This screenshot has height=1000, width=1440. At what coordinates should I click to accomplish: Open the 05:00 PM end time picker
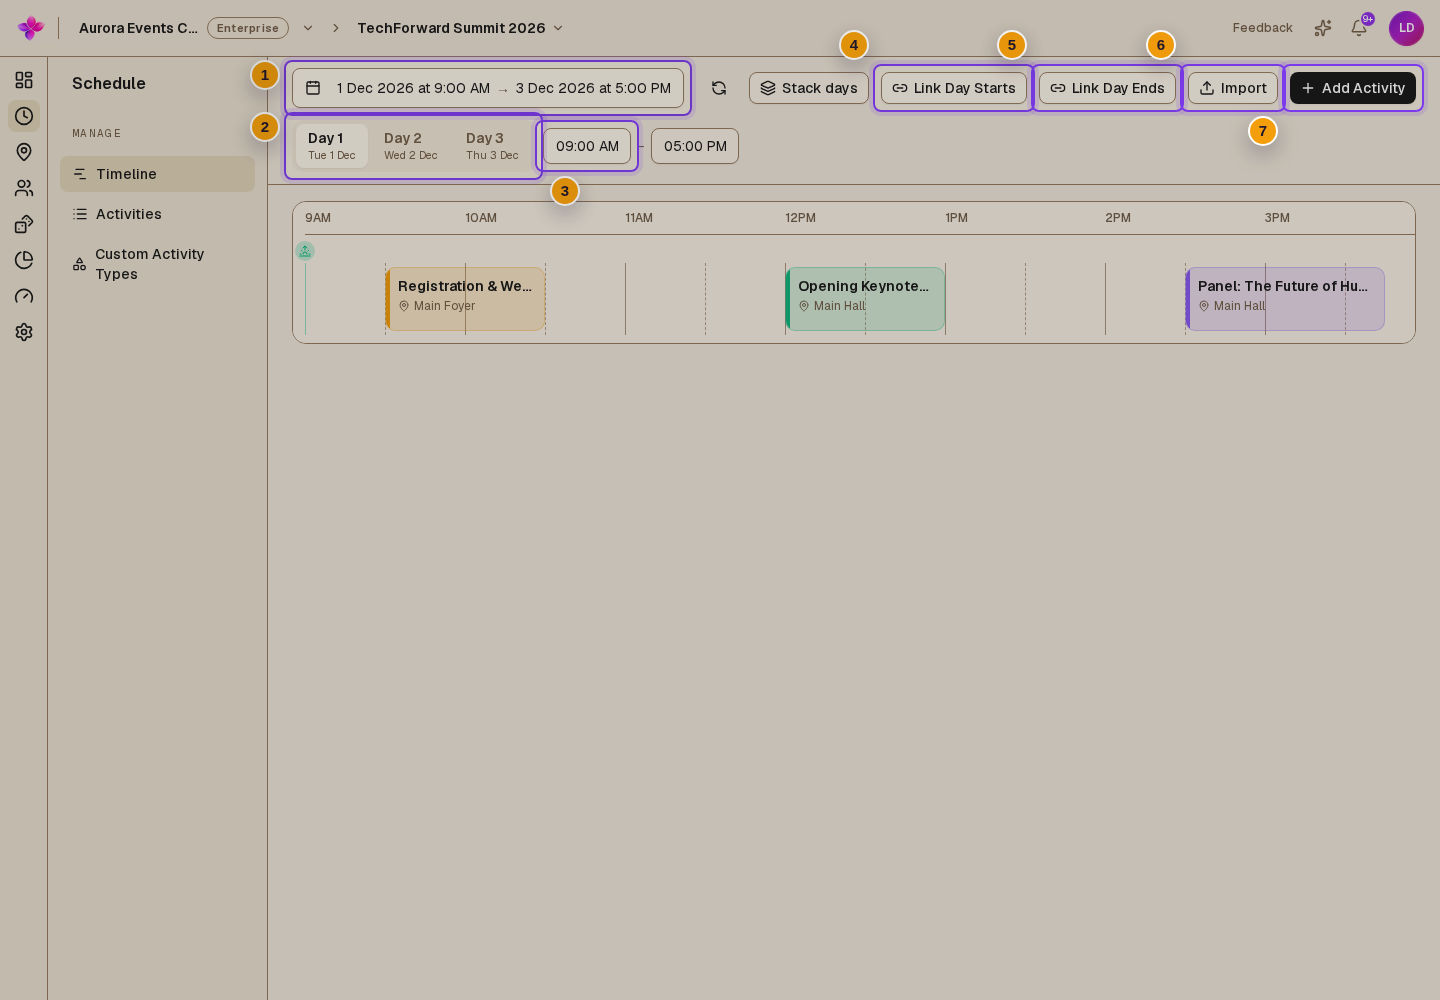pyautogui.click(x=695, y=146)
